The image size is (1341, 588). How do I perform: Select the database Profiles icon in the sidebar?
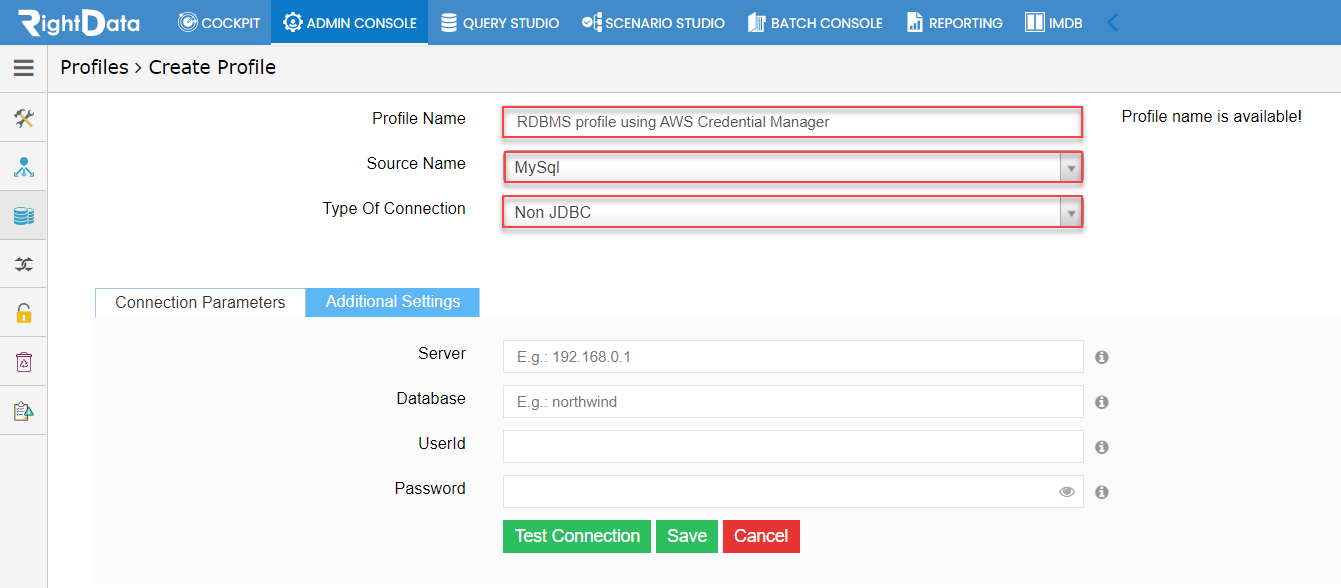tap(23, 214)
